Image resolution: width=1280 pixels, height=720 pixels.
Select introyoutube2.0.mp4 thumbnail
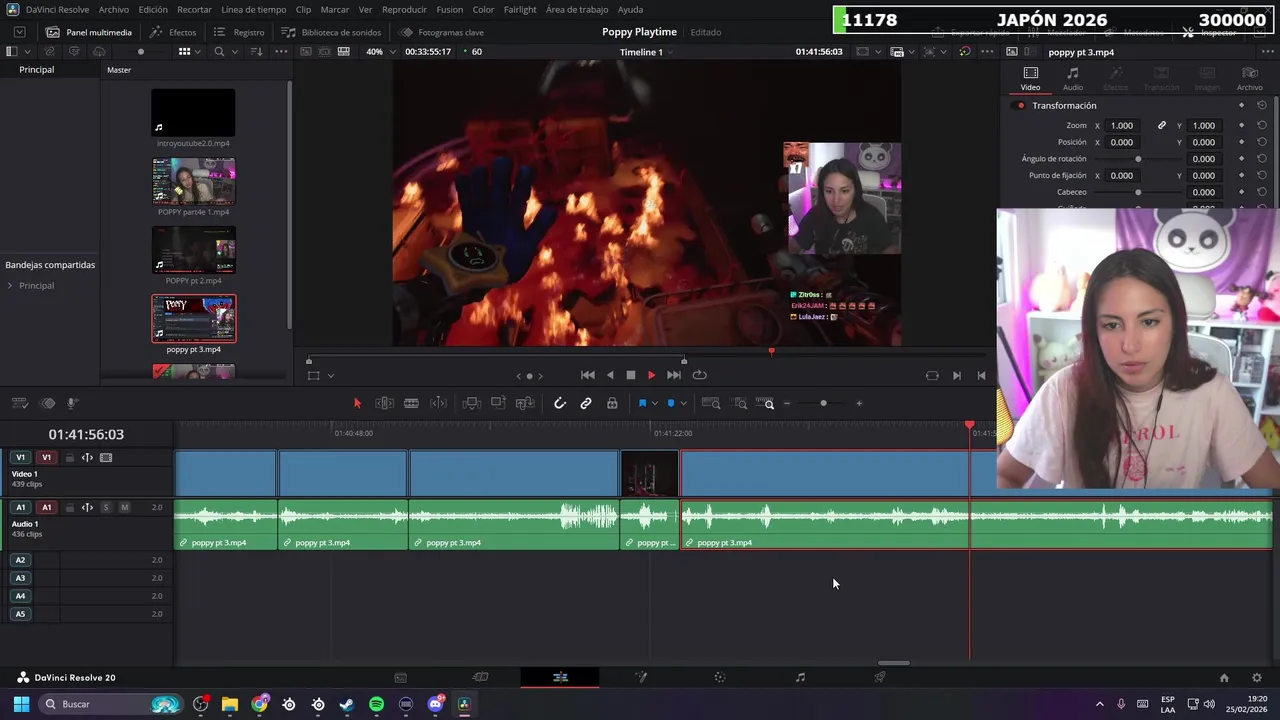(193, 112)
